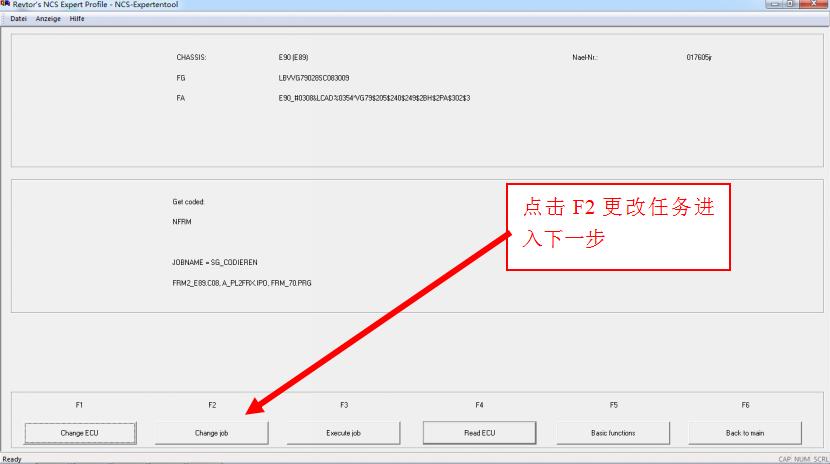Click the F4 label
The image size is (830, 464).
click(479, 405)
